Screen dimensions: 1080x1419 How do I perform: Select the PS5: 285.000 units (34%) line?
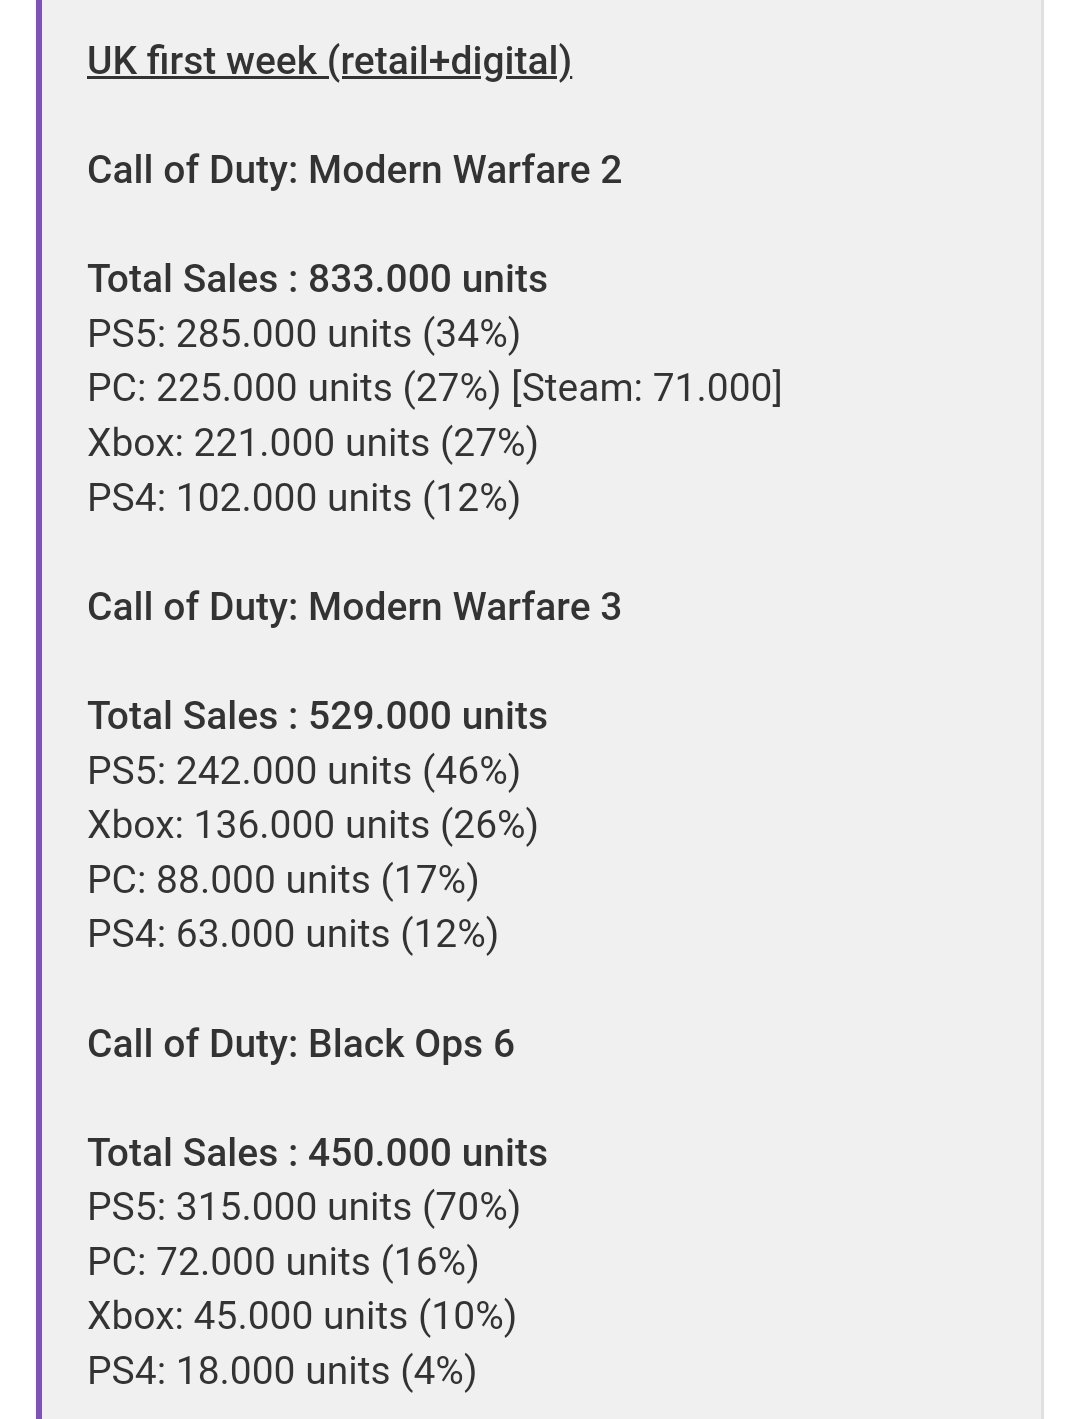coord(304,334)
